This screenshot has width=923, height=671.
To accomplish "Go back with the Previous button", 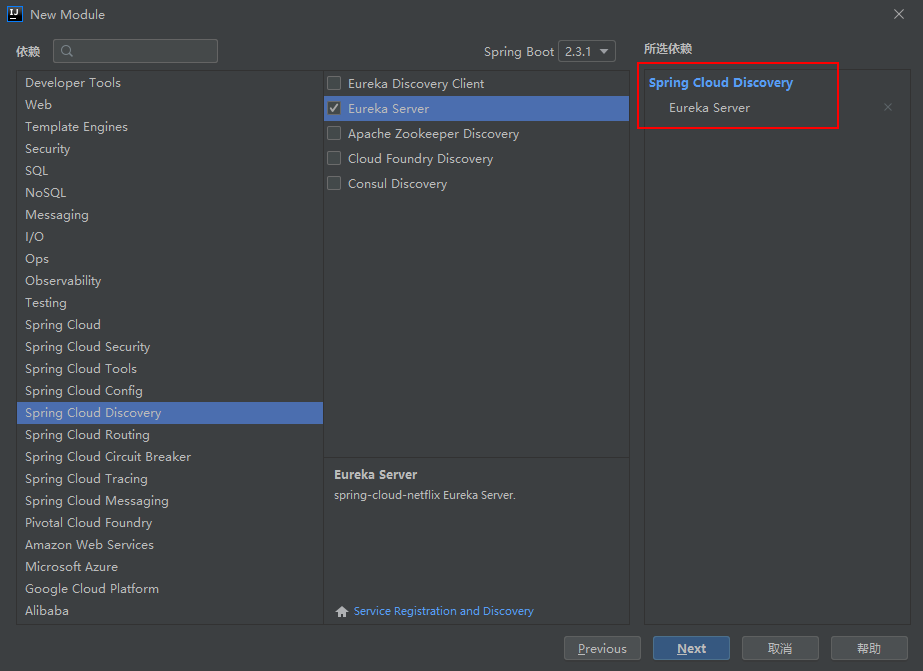I will click(x=602, y=648).
